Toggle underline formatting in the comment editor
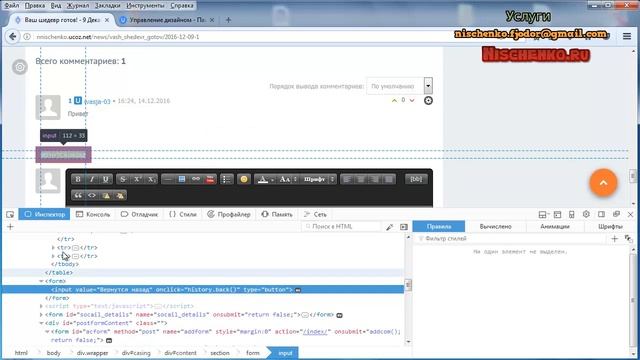 (106, 179)
